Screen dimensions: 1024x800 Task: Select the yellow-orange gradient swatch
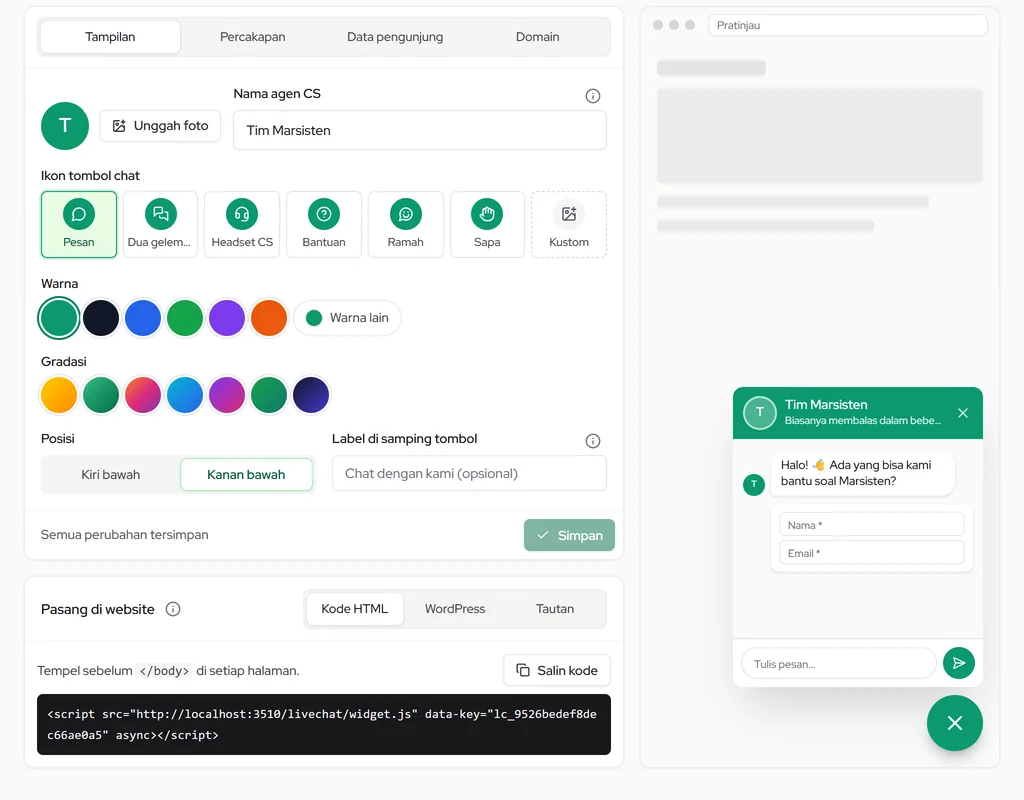pos(59,395)
